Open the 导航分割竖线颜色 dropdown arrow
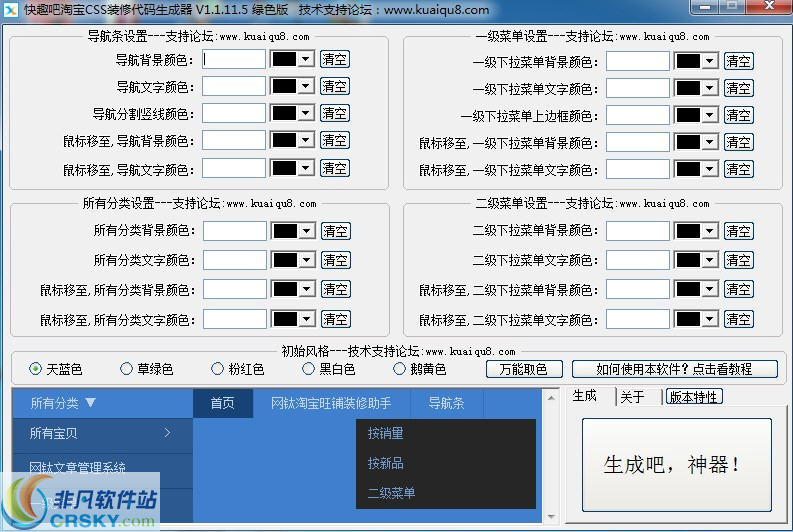This screenshot has width=793, height=532. click(x=305, y=113)
